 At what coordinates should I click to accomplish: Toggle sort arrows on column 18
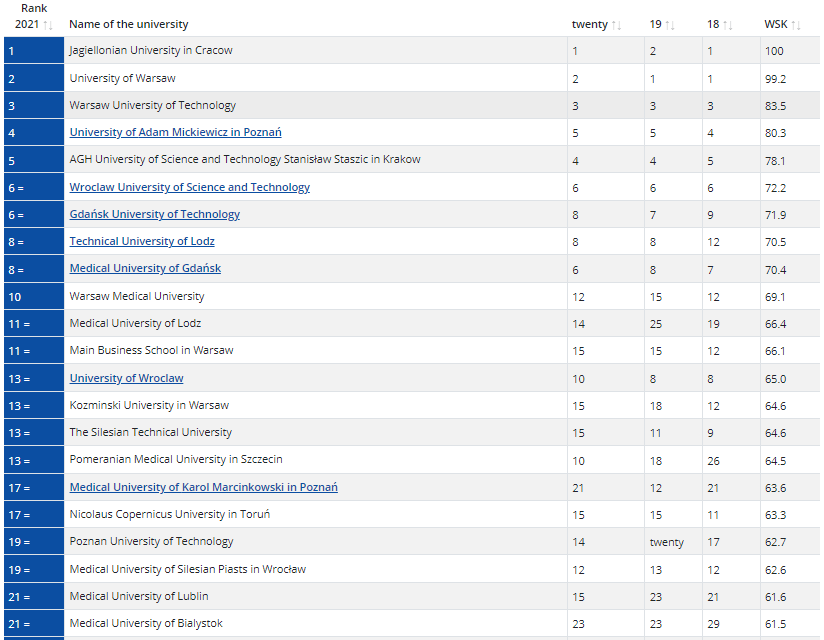point(727,25)
